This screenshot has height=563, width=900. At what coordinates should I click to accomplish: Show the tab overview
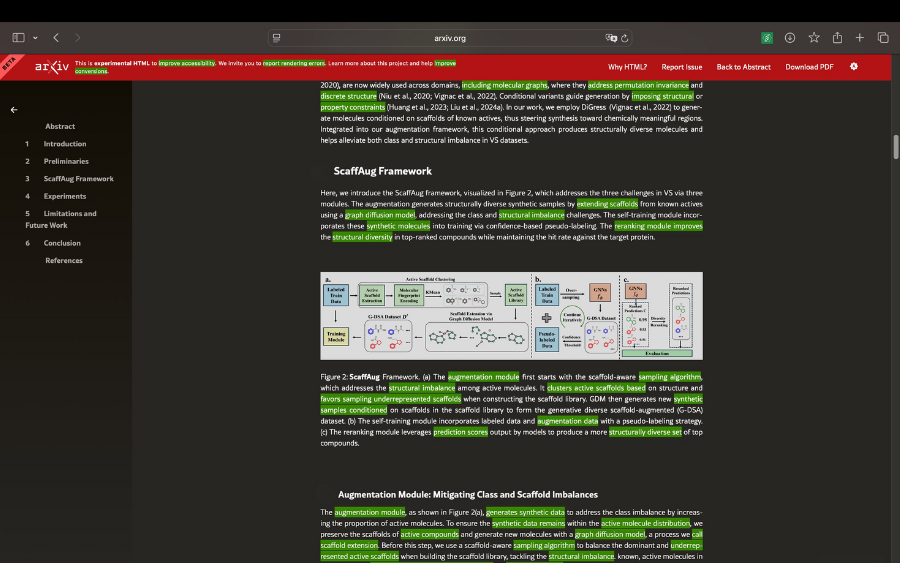pyautogui.click(x=883, y=38)
